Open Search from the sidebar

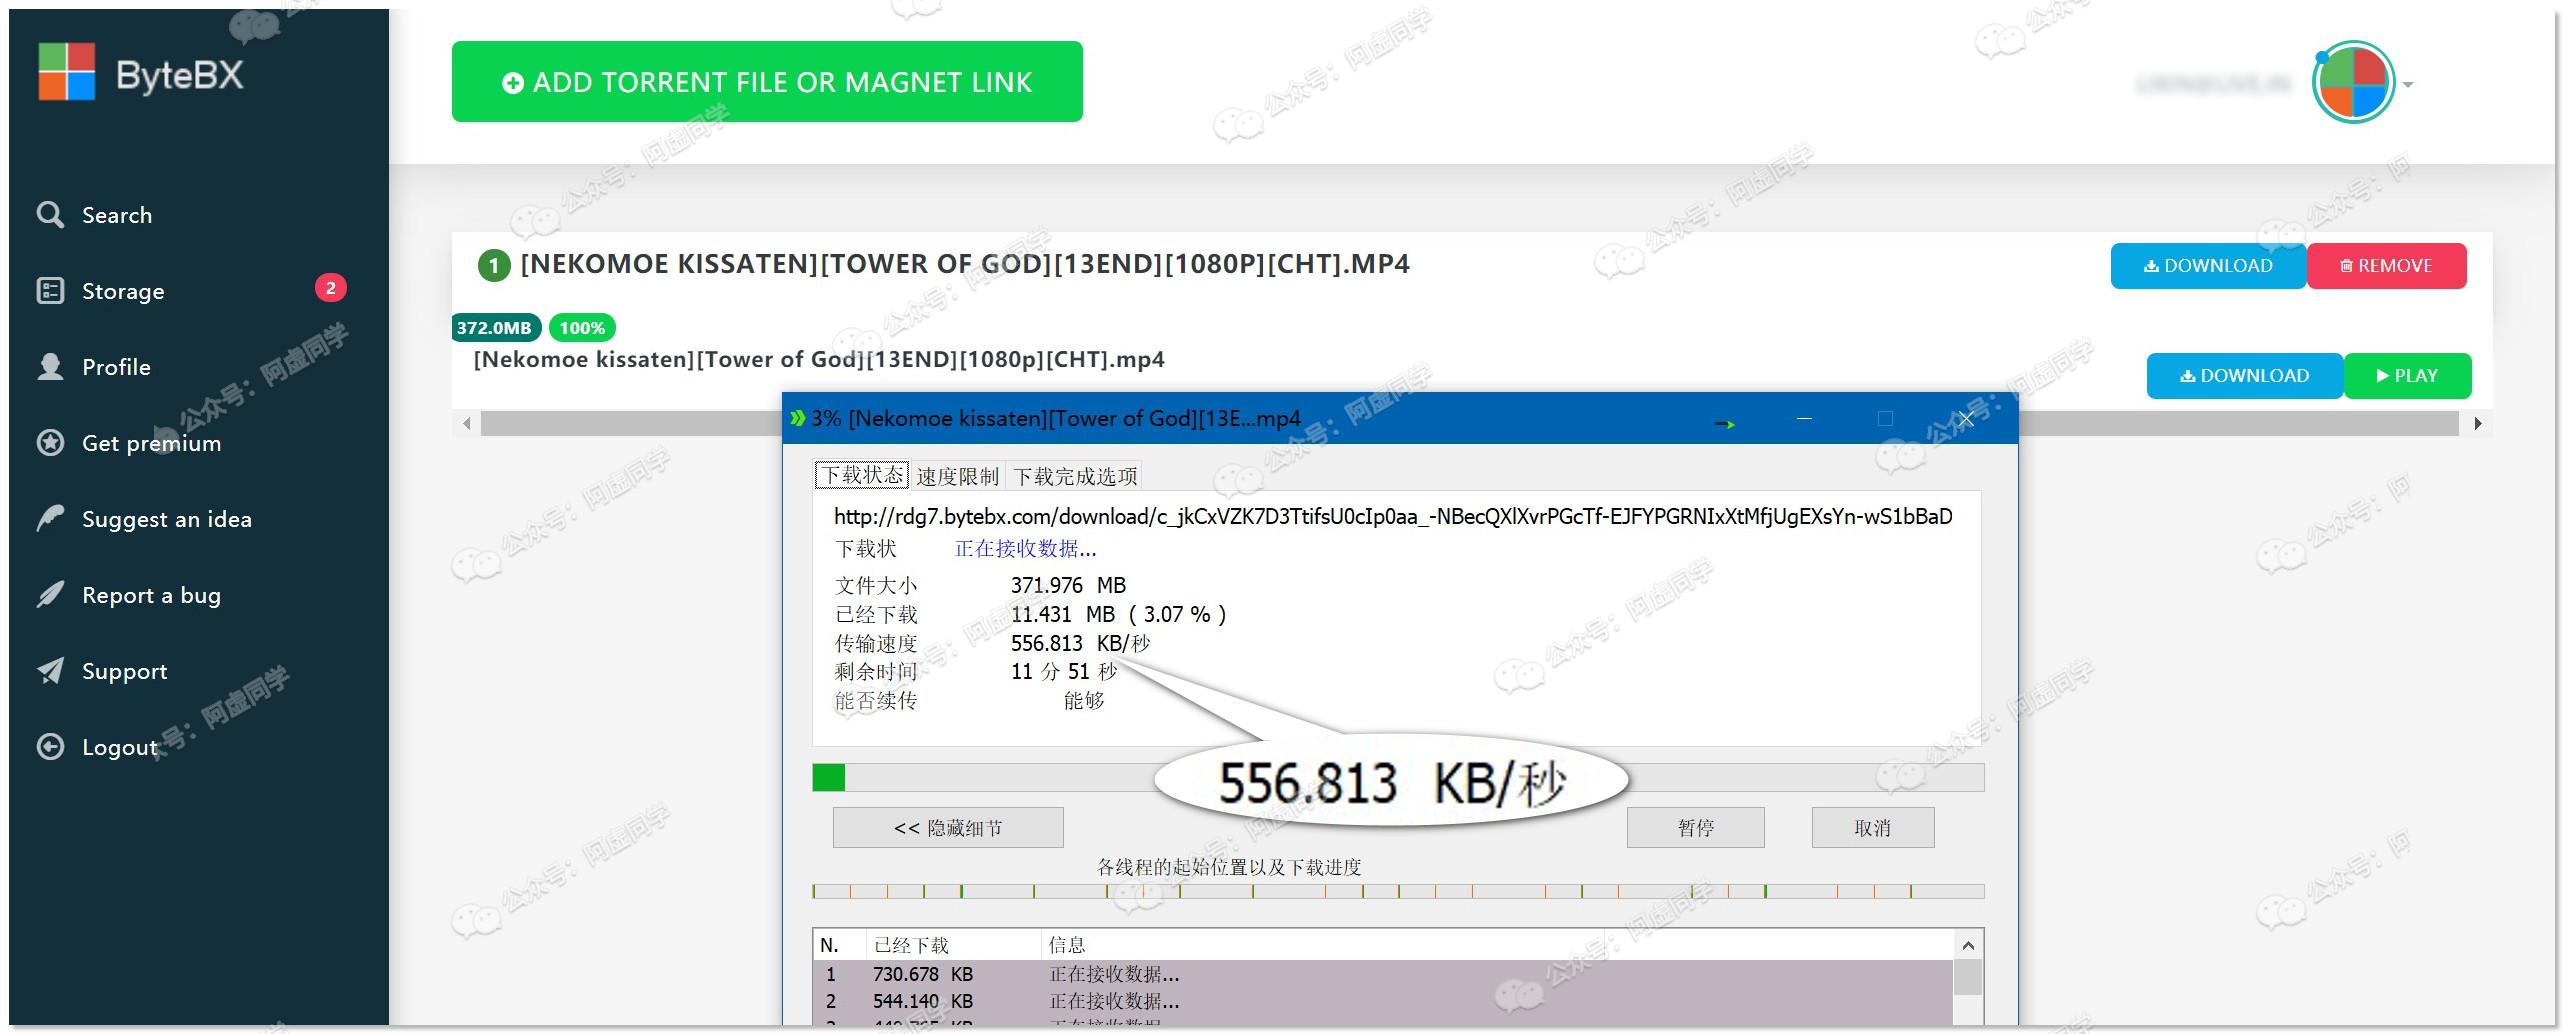click(x=117, y=215)
